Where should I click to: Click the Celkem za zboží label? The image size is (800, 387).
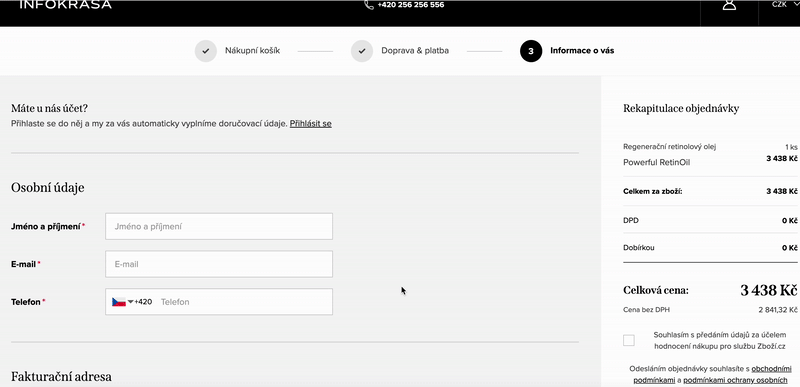[653, 191]
